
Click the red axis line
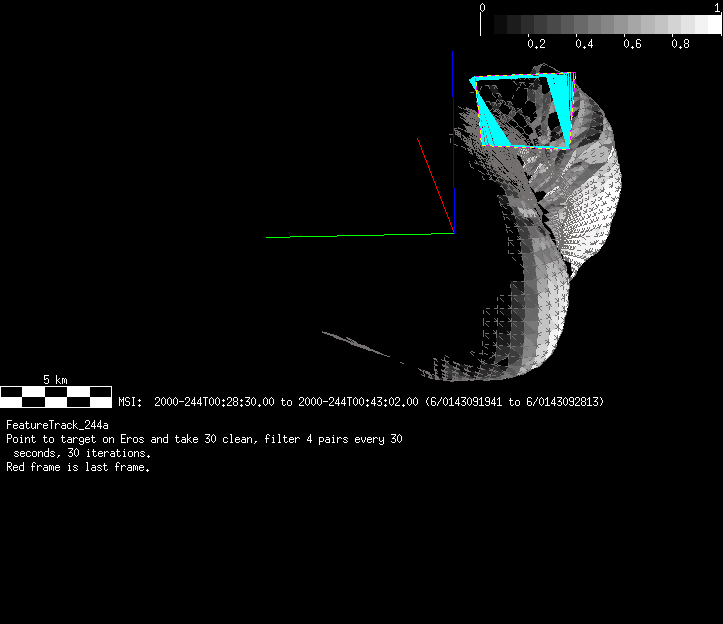tap(436, 185)
